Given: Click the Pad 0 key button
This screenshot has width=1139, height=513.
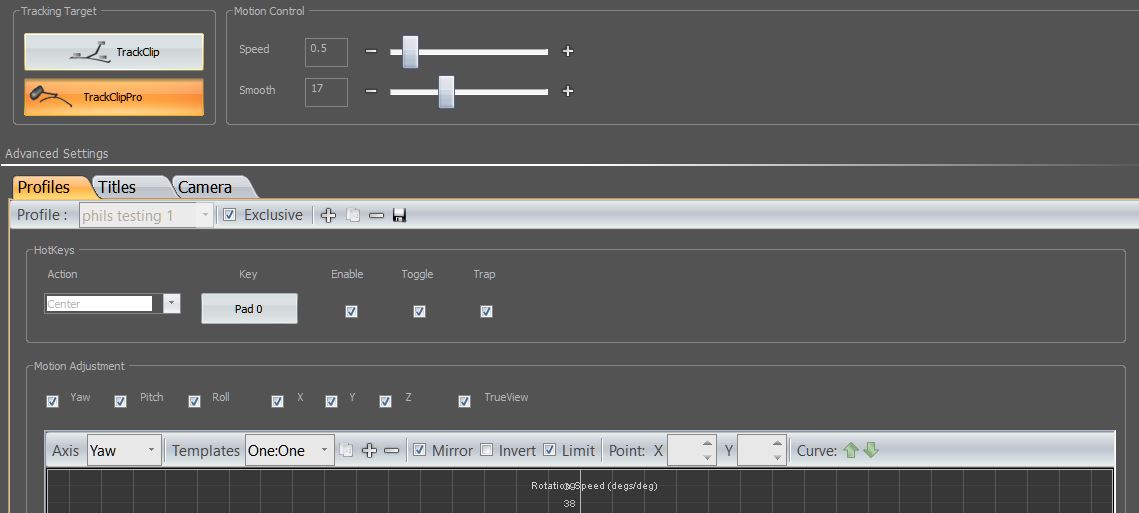Looking at the screenshot, I should click(x=249, y=309).
